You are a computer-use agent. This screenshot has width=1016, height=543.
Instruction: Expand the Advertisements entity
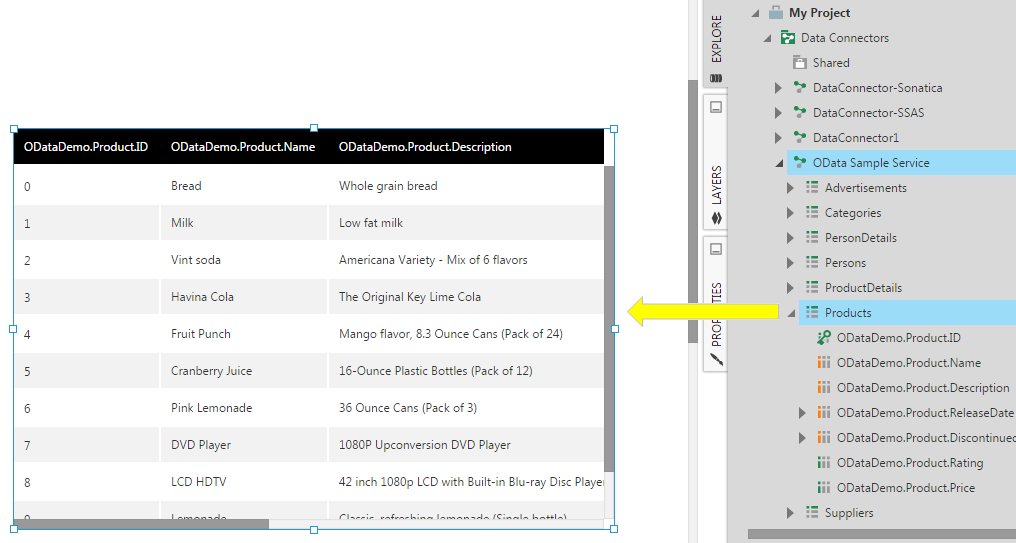790,188
